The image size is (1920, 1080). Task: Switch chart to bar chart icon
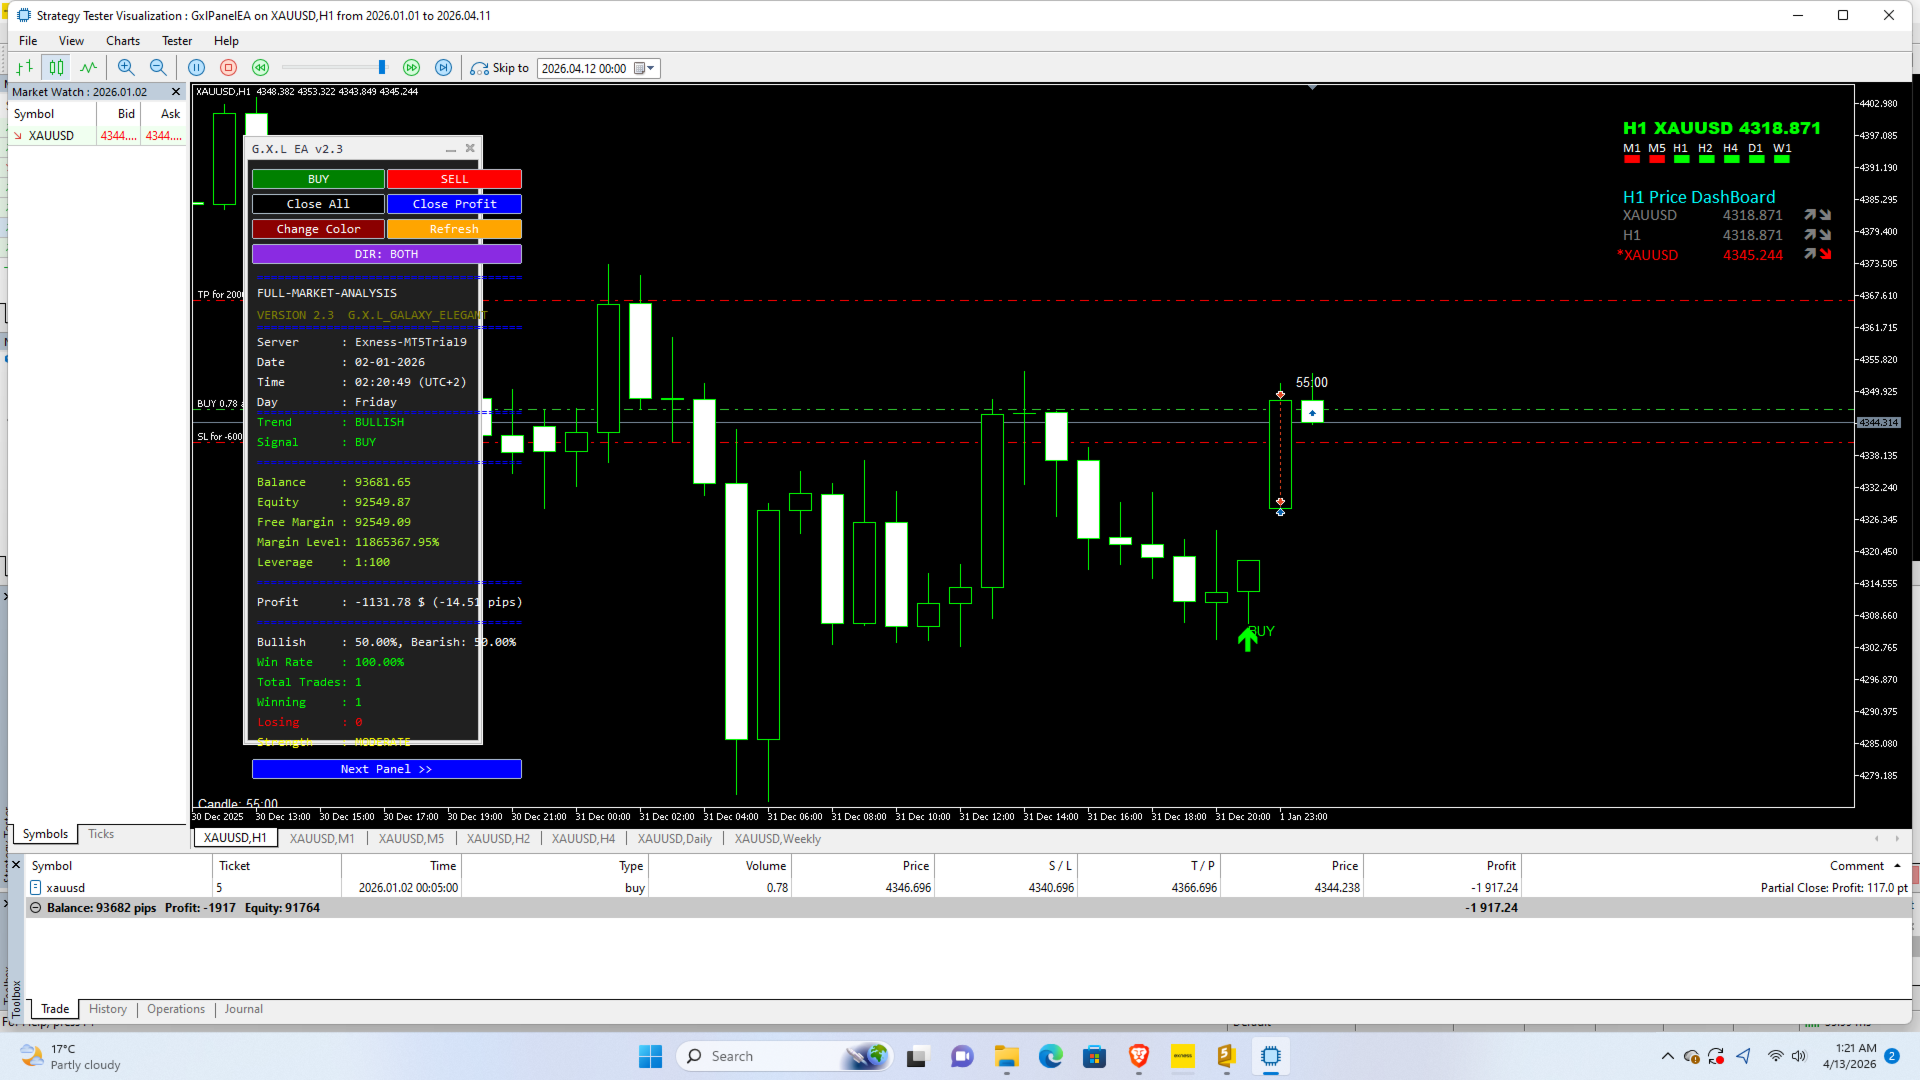pyautogui.click(x=25, y=68)
